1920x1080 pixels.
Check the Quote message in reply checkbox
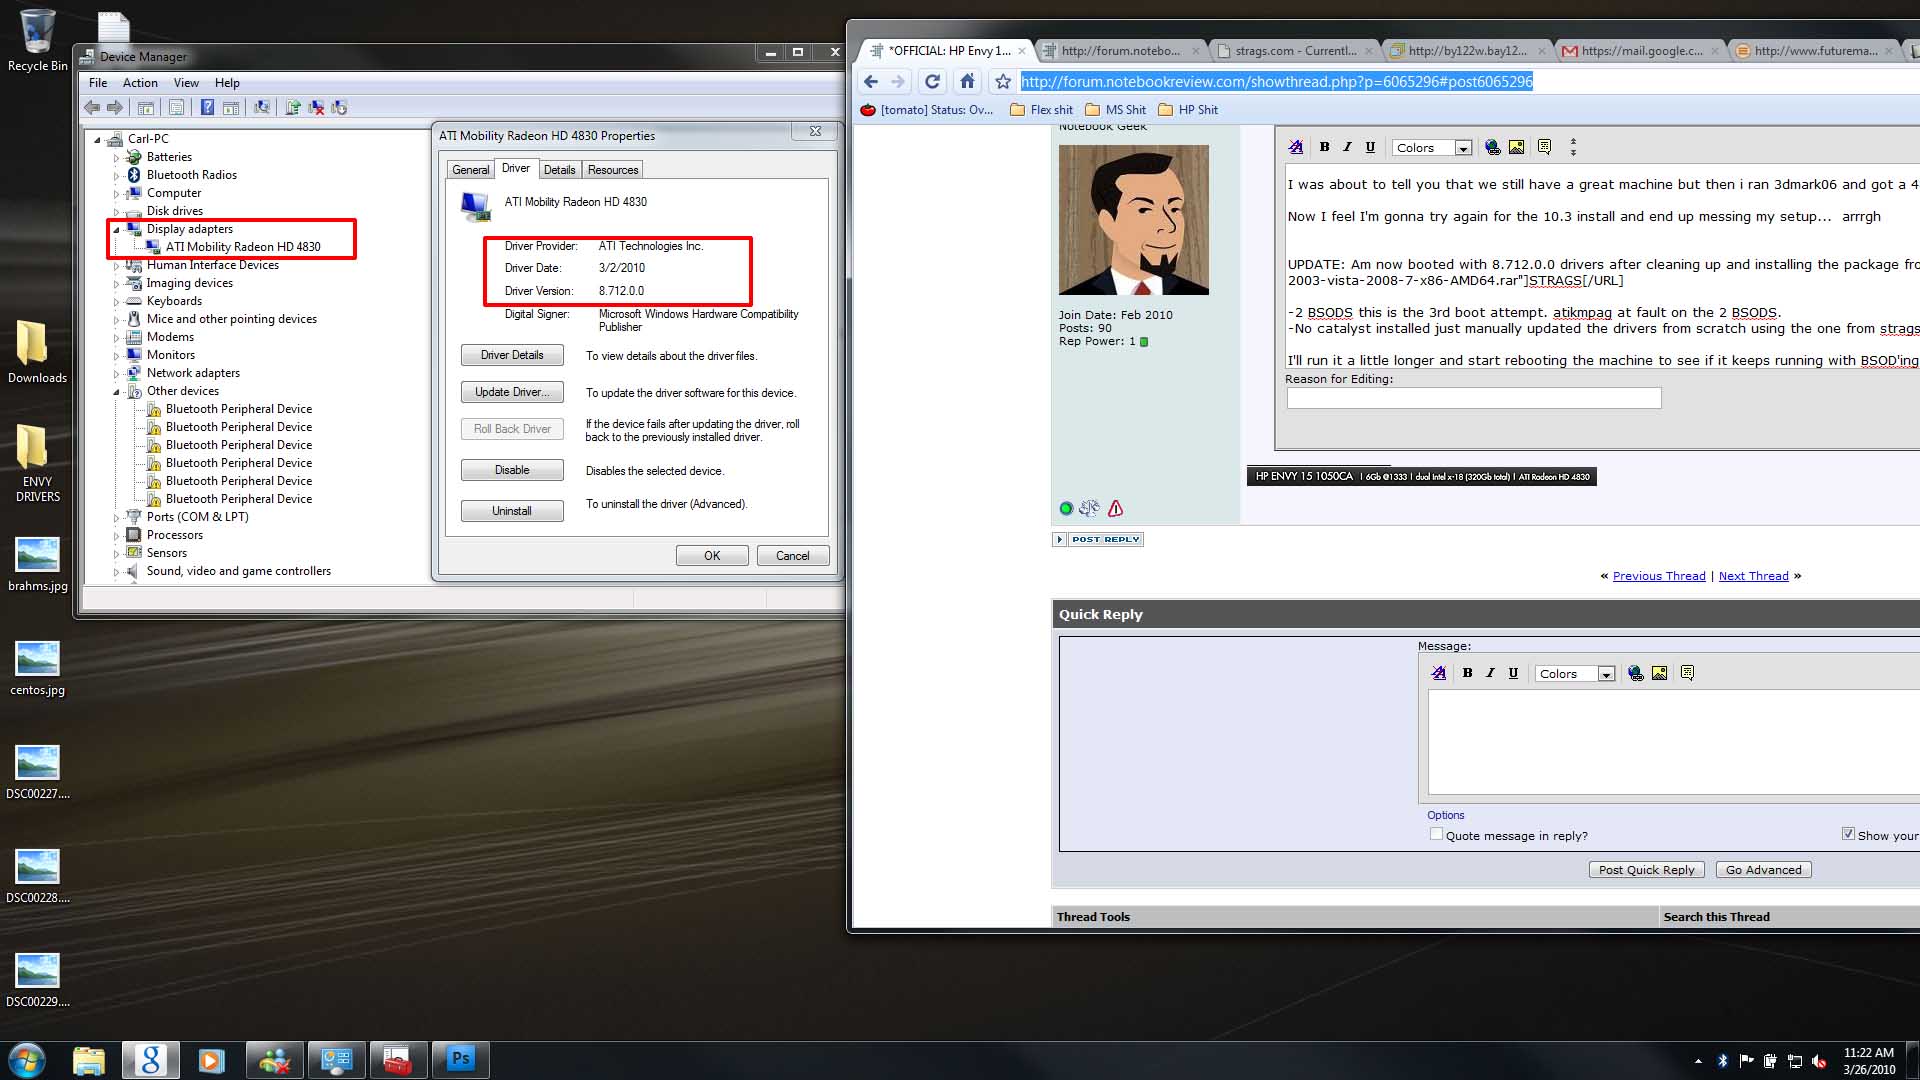pyautogui.click(x=1436, y=834)
